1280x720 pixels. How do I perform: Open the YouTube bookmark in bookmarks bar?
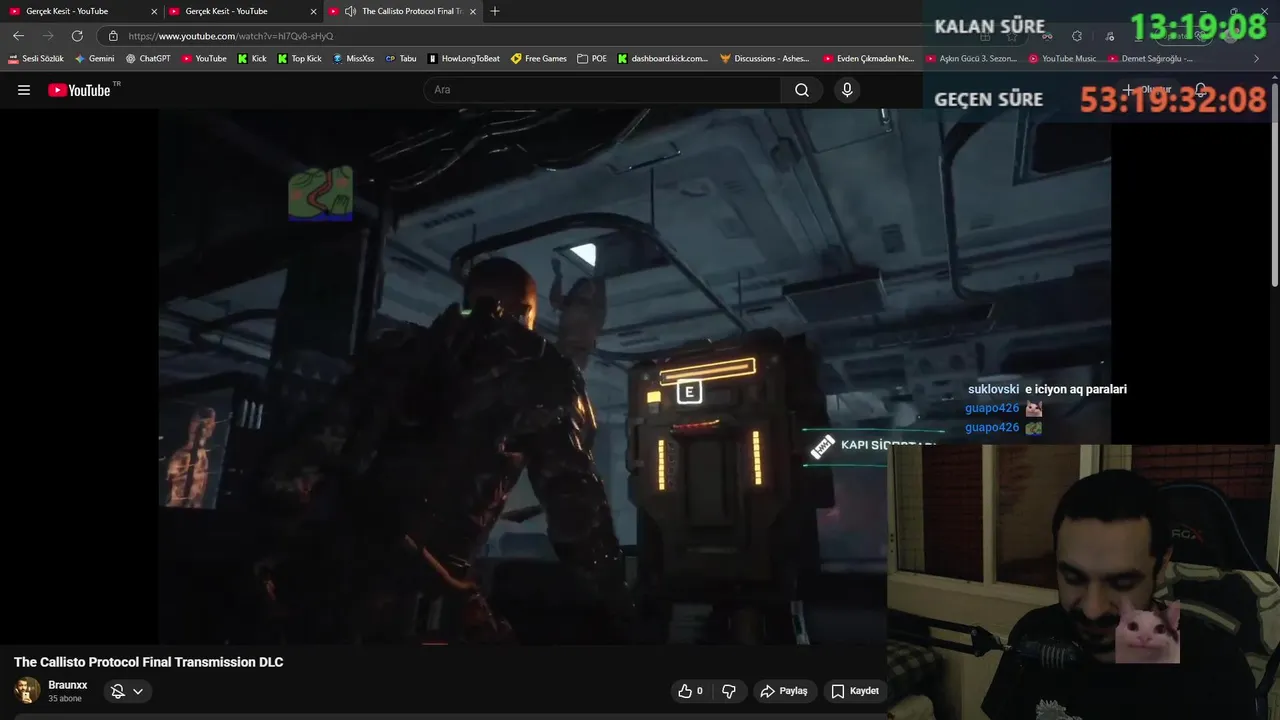pyautogui.click(x=204, y=59)
